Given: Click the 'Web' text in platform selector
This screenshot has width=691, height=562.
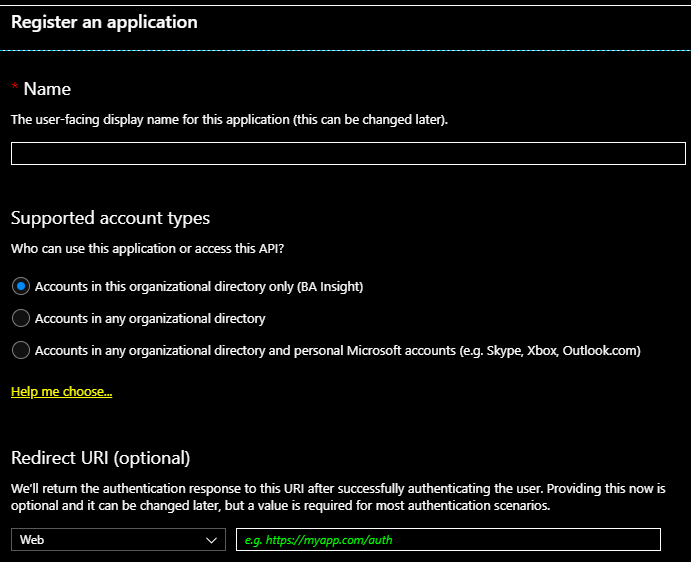Looking at the screenshot, I should coord(31,540).
